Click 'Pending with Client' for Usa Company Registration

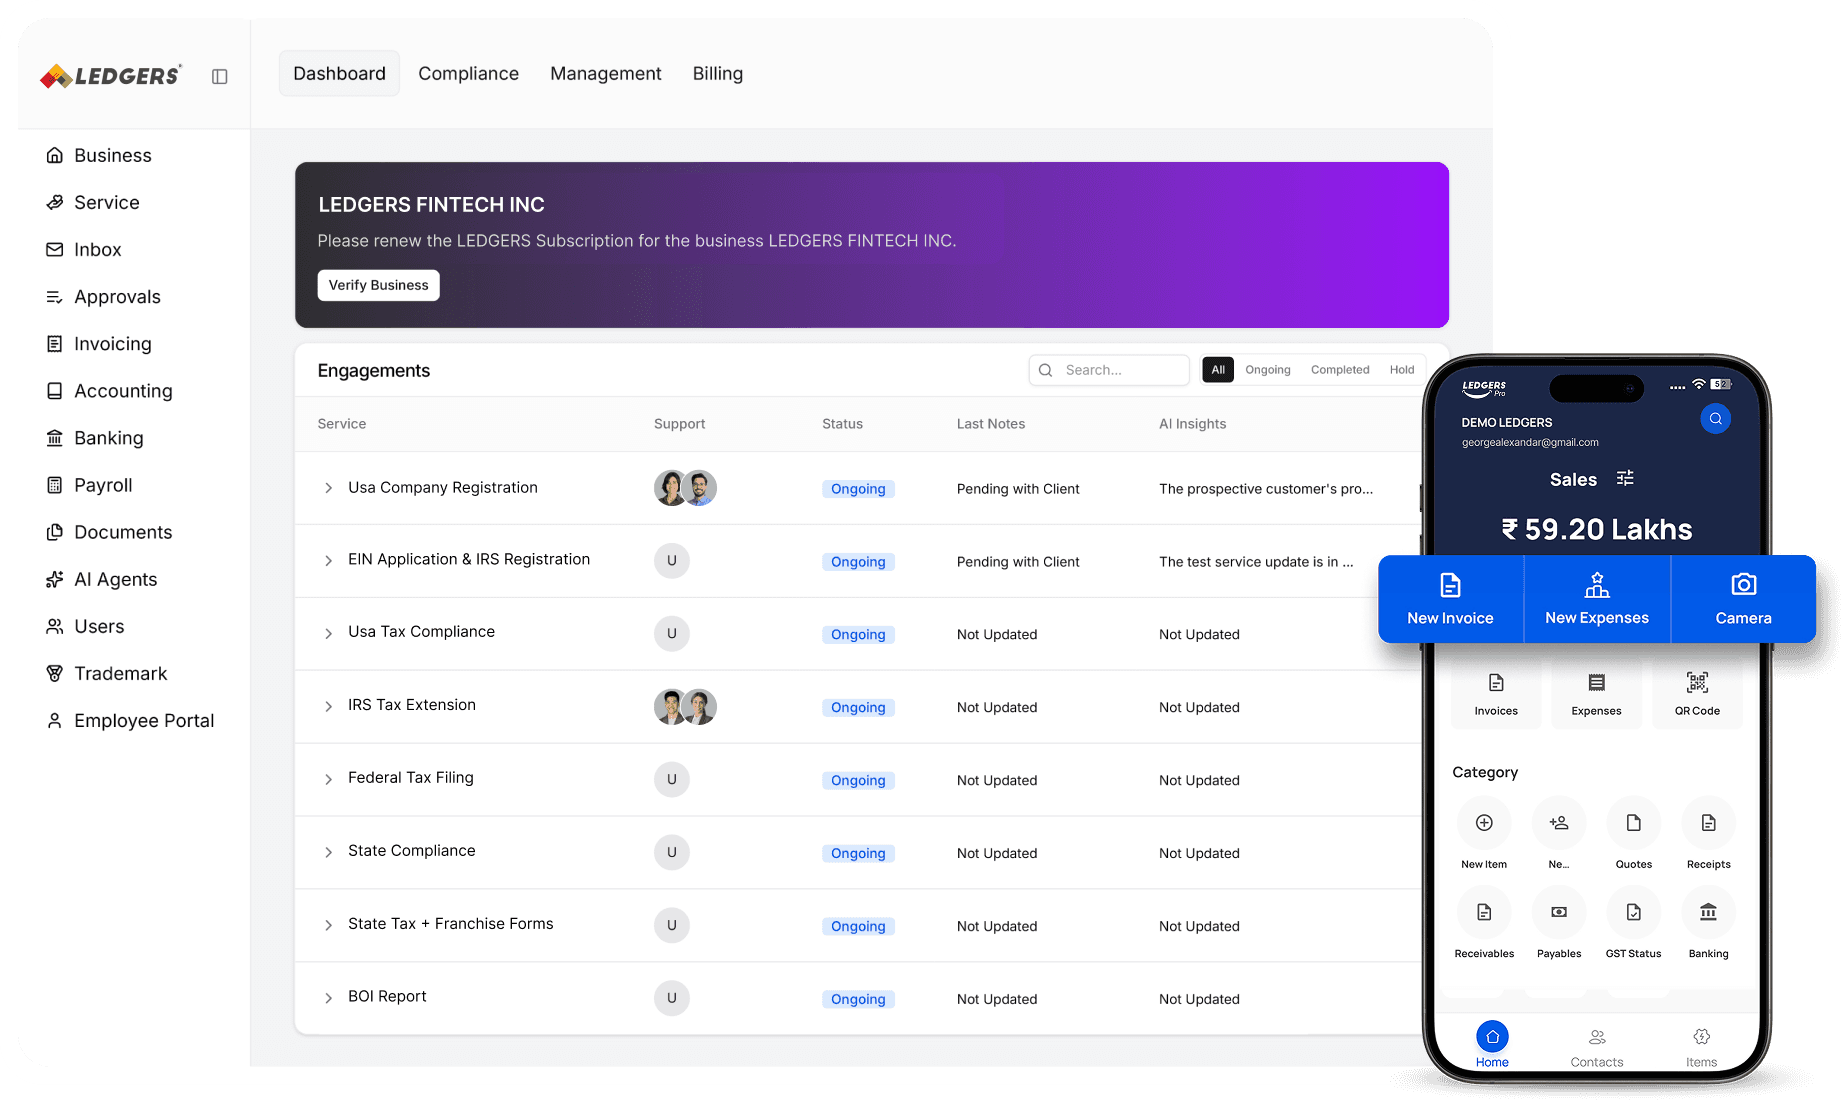tap(1018, 489)
